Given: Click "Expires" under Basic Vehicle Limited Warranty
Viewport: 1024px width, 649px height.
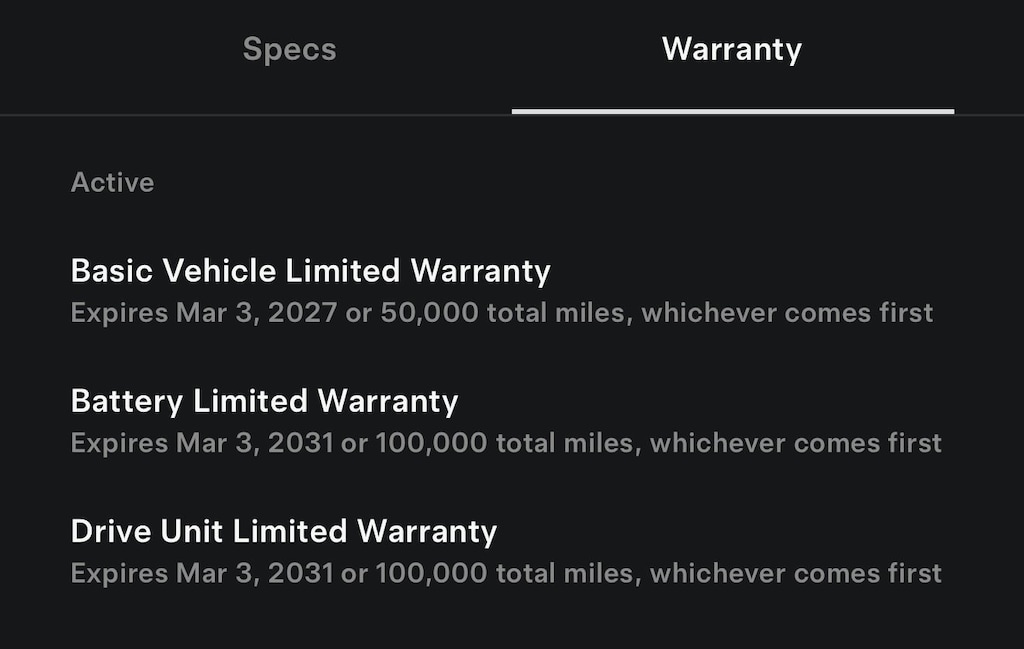Looking at the screenshot, I should (x=119, y=313).
